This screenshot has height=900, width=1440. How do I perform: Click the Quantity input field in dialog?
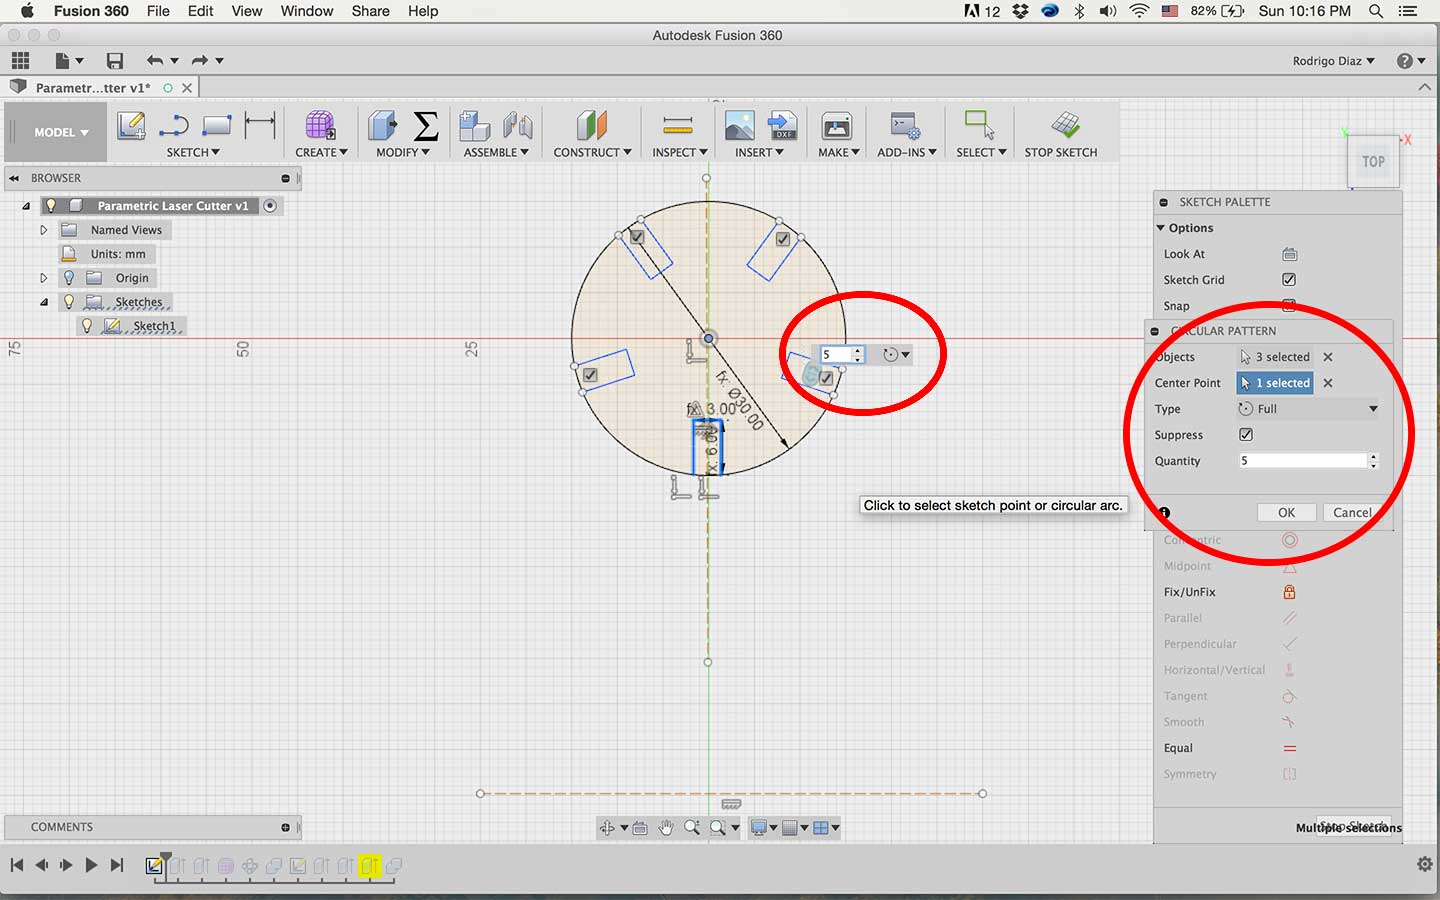(x=1303, y=461)
